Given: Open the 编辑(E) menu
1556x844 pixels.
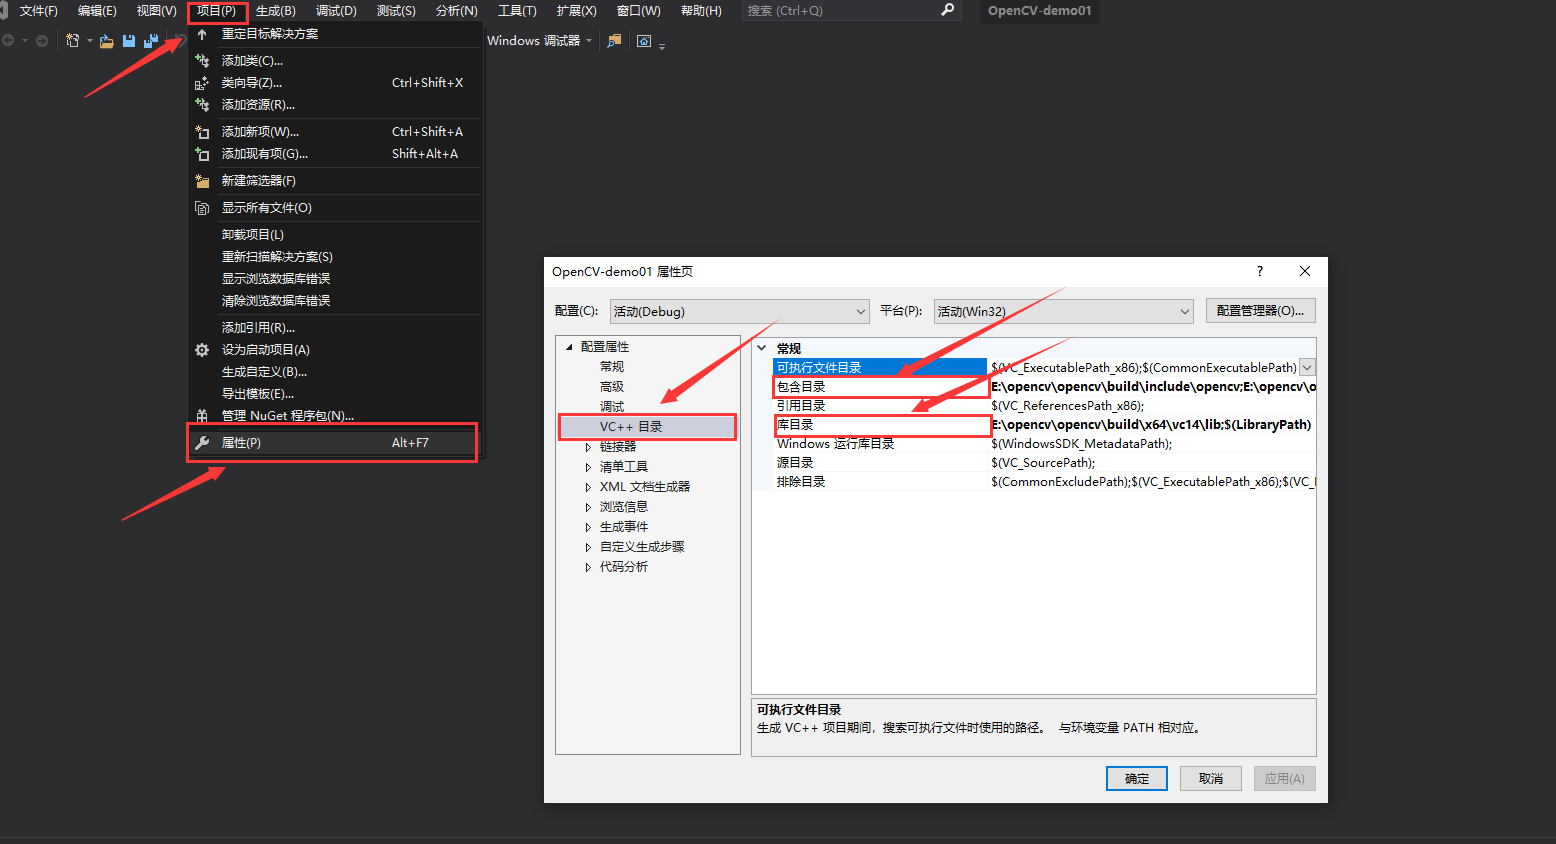Looking at the screenshot, I should tap(97, 11).
